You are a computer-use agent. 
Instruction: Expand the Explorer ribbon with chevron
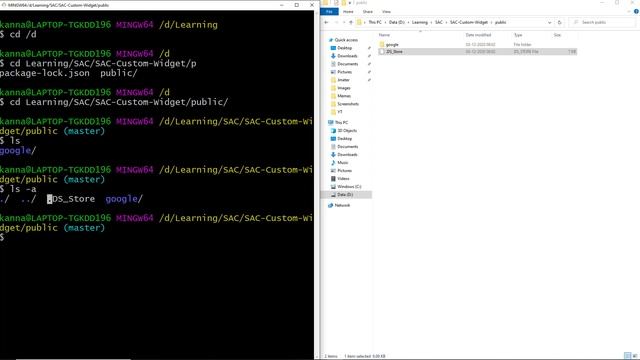click(629, 11)
